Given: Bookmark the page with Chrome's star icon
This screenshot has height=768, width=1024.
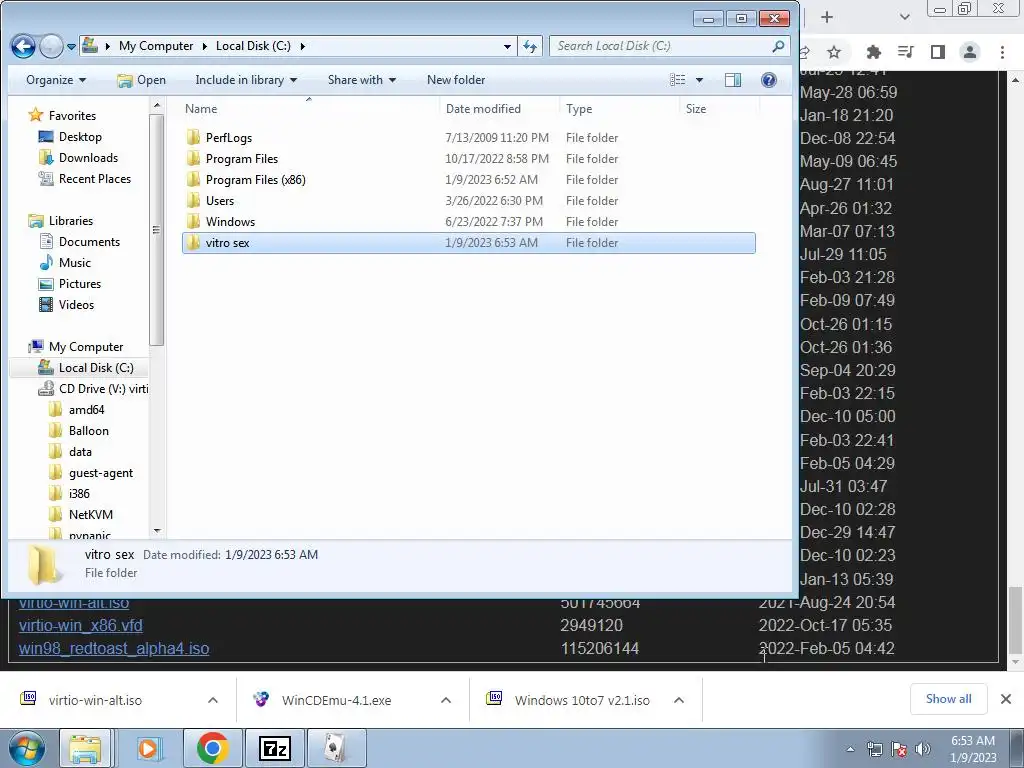Looking at the screenshot, I should tap(834, 52).
